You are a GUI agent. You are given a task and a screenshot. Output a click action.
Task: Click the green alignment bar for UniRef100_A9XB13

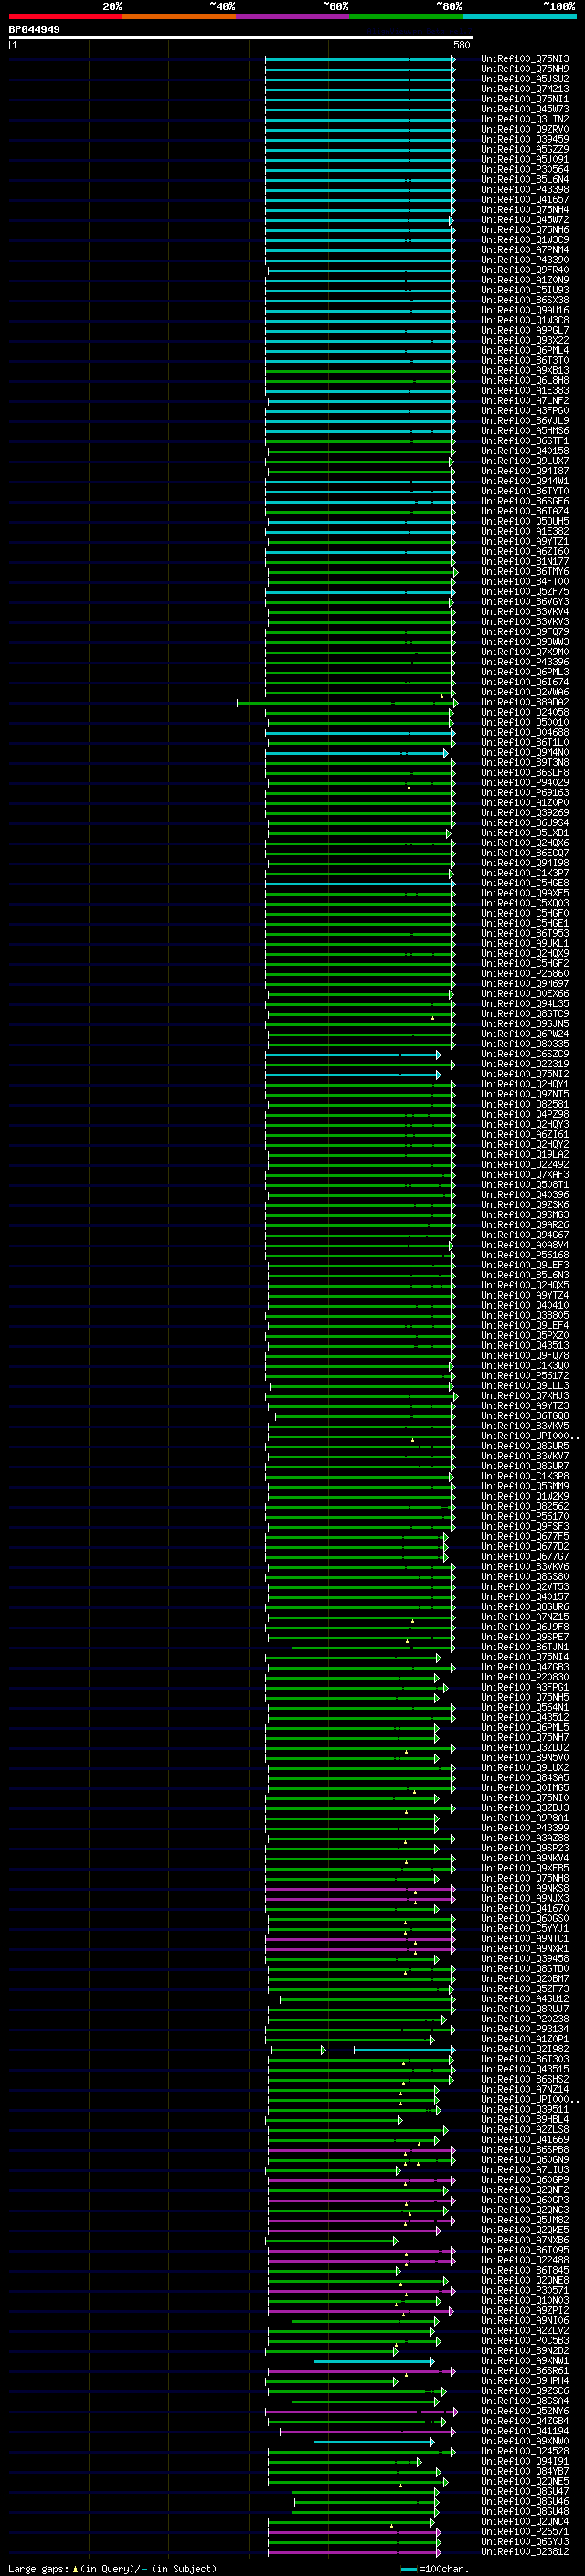click(360, 370)
